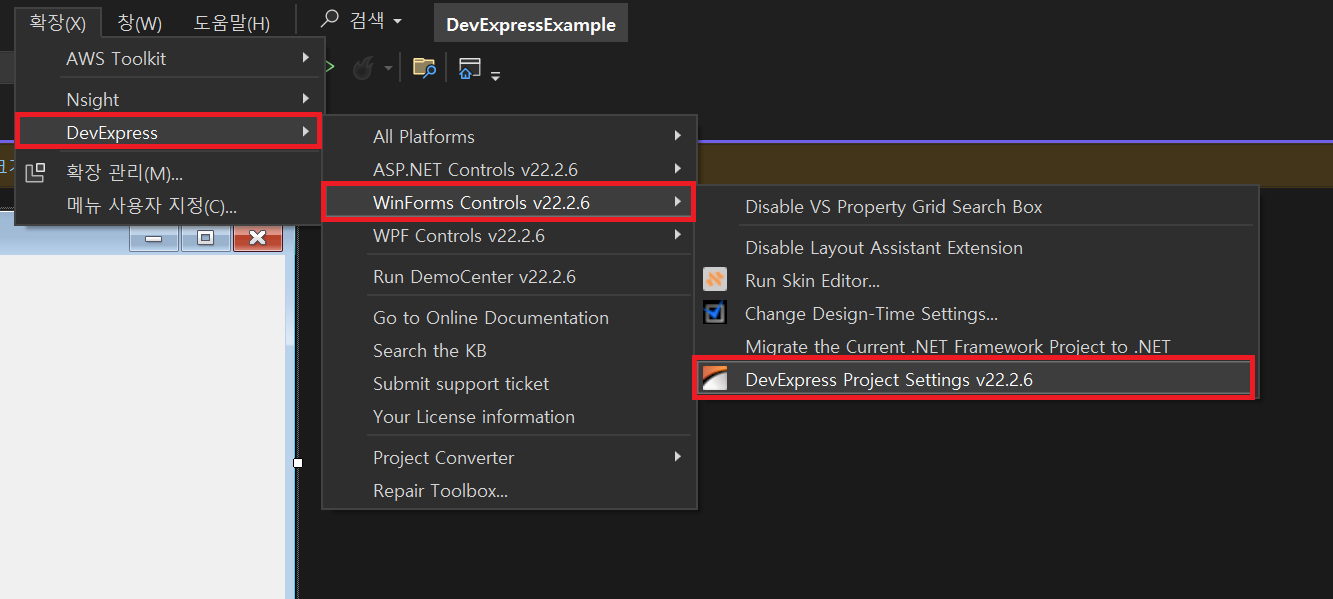The height and width of the screenshot is (599, 1333).
Task: Open WinForms Controls v22.2.6 submenu
Action: [x=509, y=203]
